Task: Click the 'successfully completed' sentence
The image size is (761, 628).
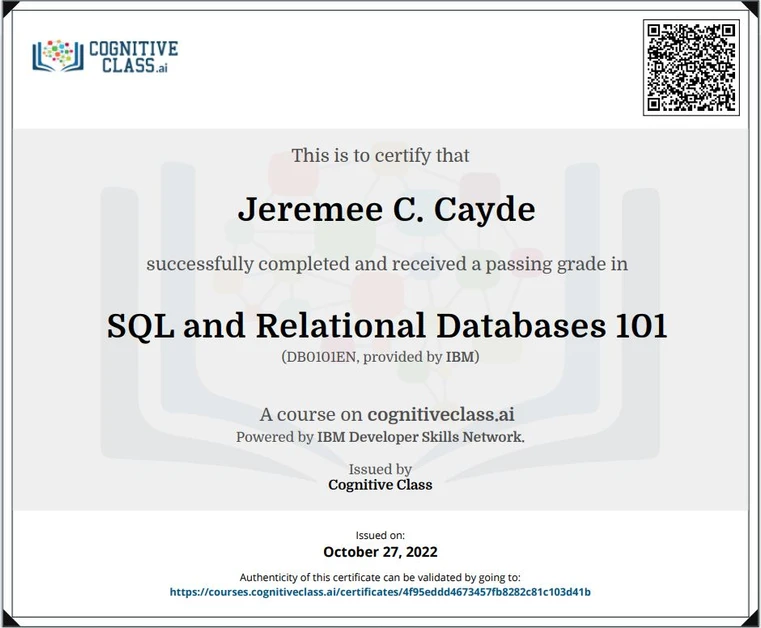Action: (387, 265)
